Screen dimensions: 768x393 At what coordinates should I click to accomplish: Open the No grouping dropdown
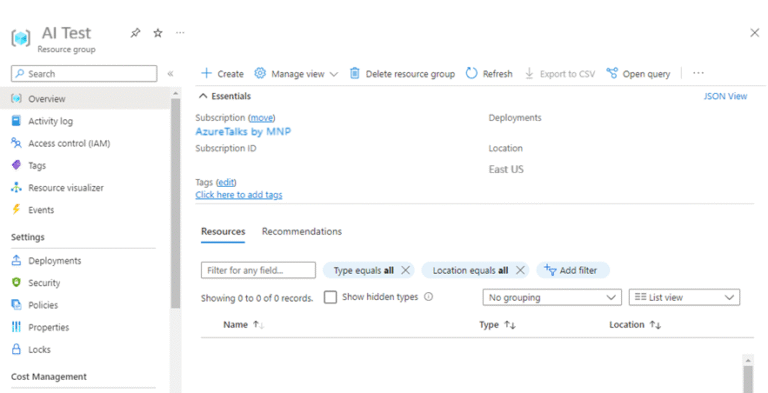point(552,297)
